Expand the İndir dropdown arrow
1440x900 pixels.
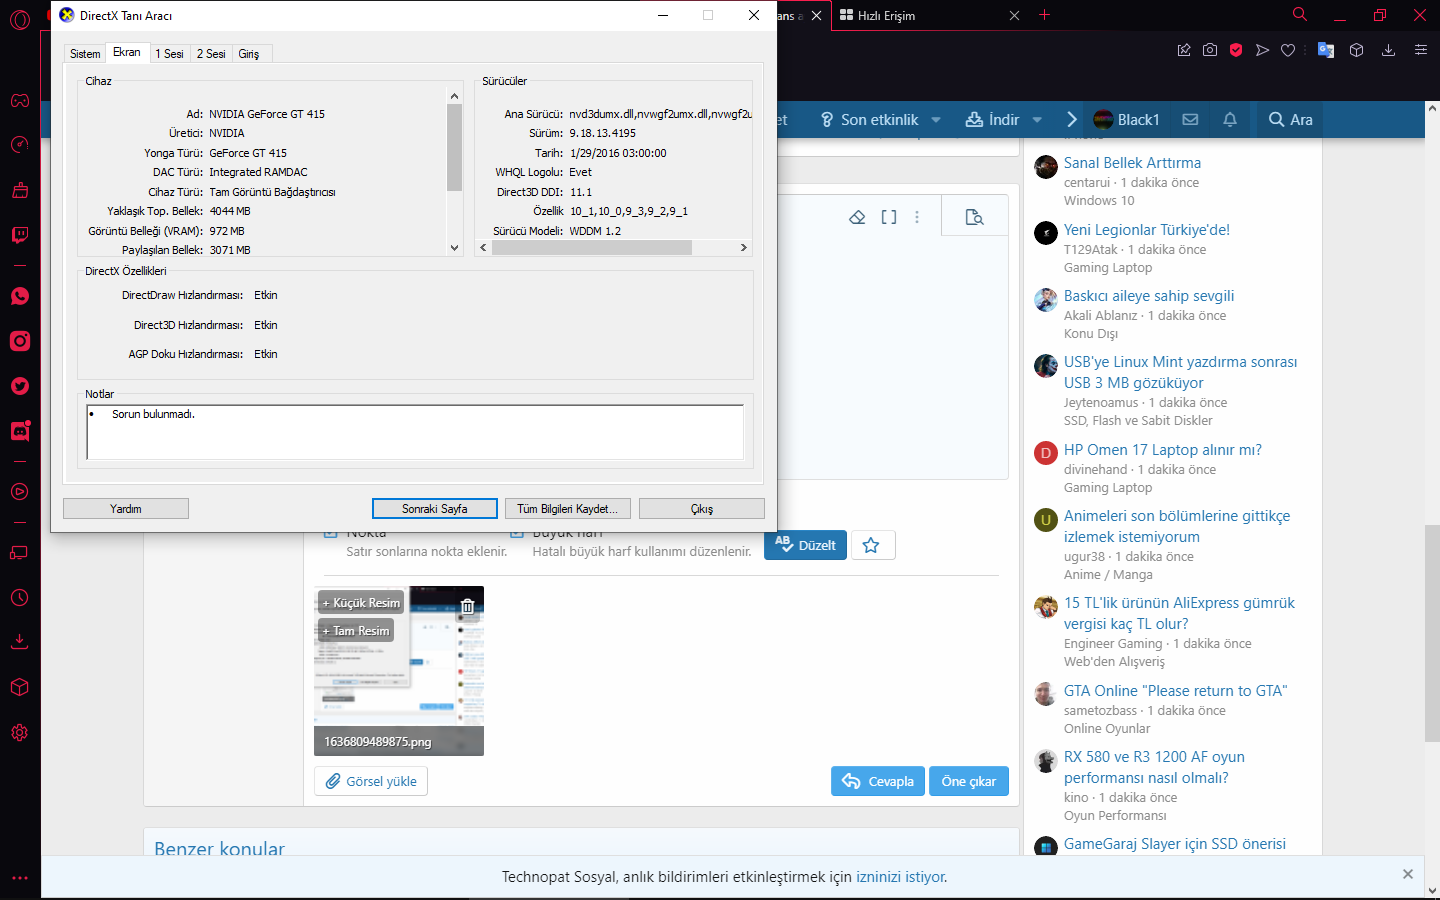(x=1037, y=120)
